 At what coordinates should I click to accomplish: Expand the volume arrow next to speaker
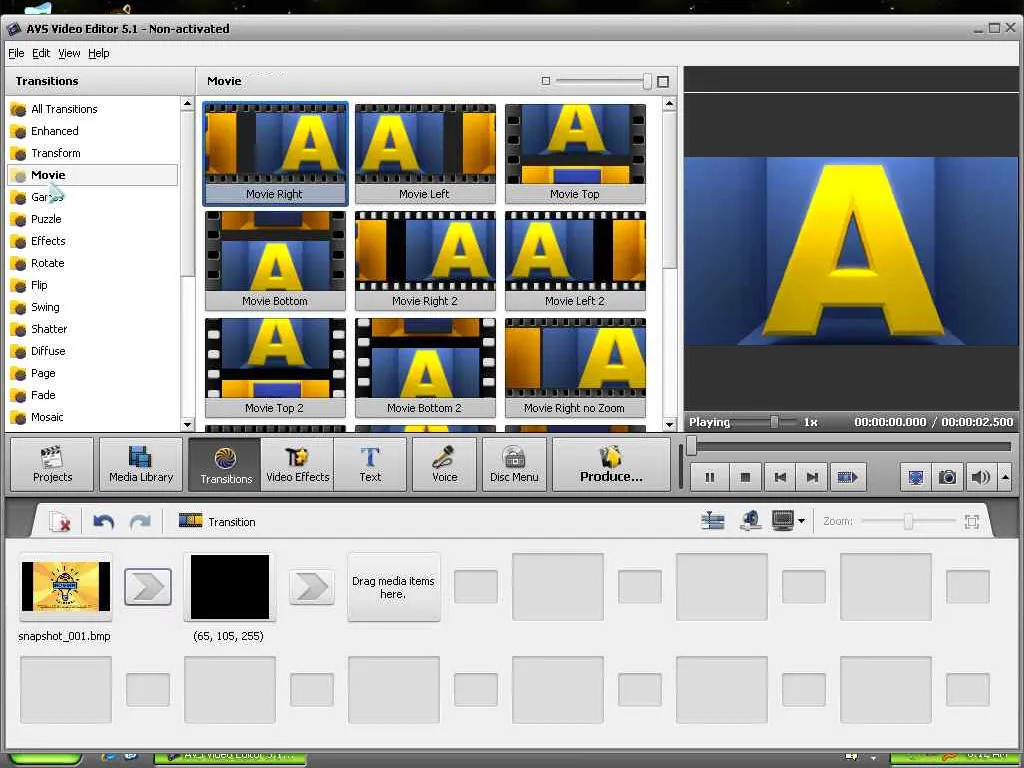coord(1005,477)
